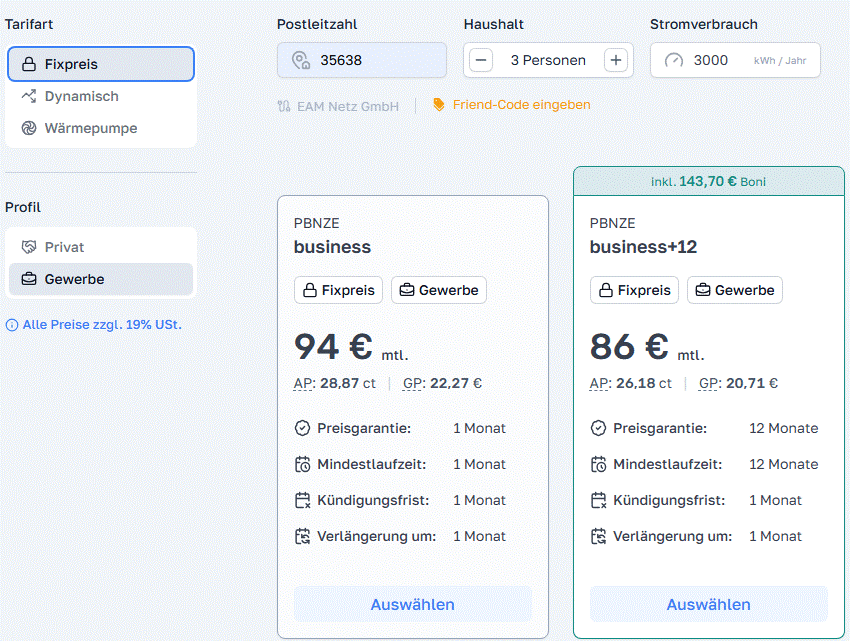Click the location pin icon in Postleitzahl field

300,61
